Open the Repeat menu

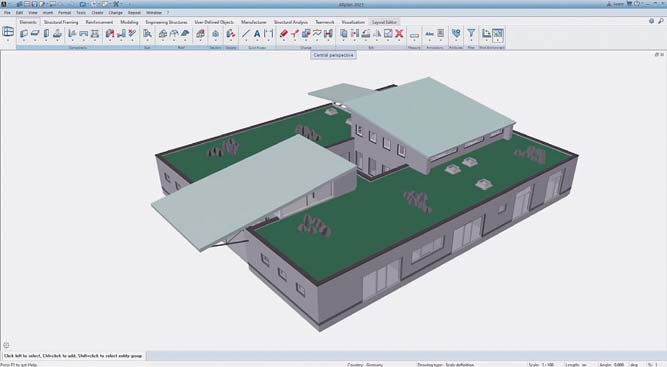pyautogui.click(x=134, y=13)
